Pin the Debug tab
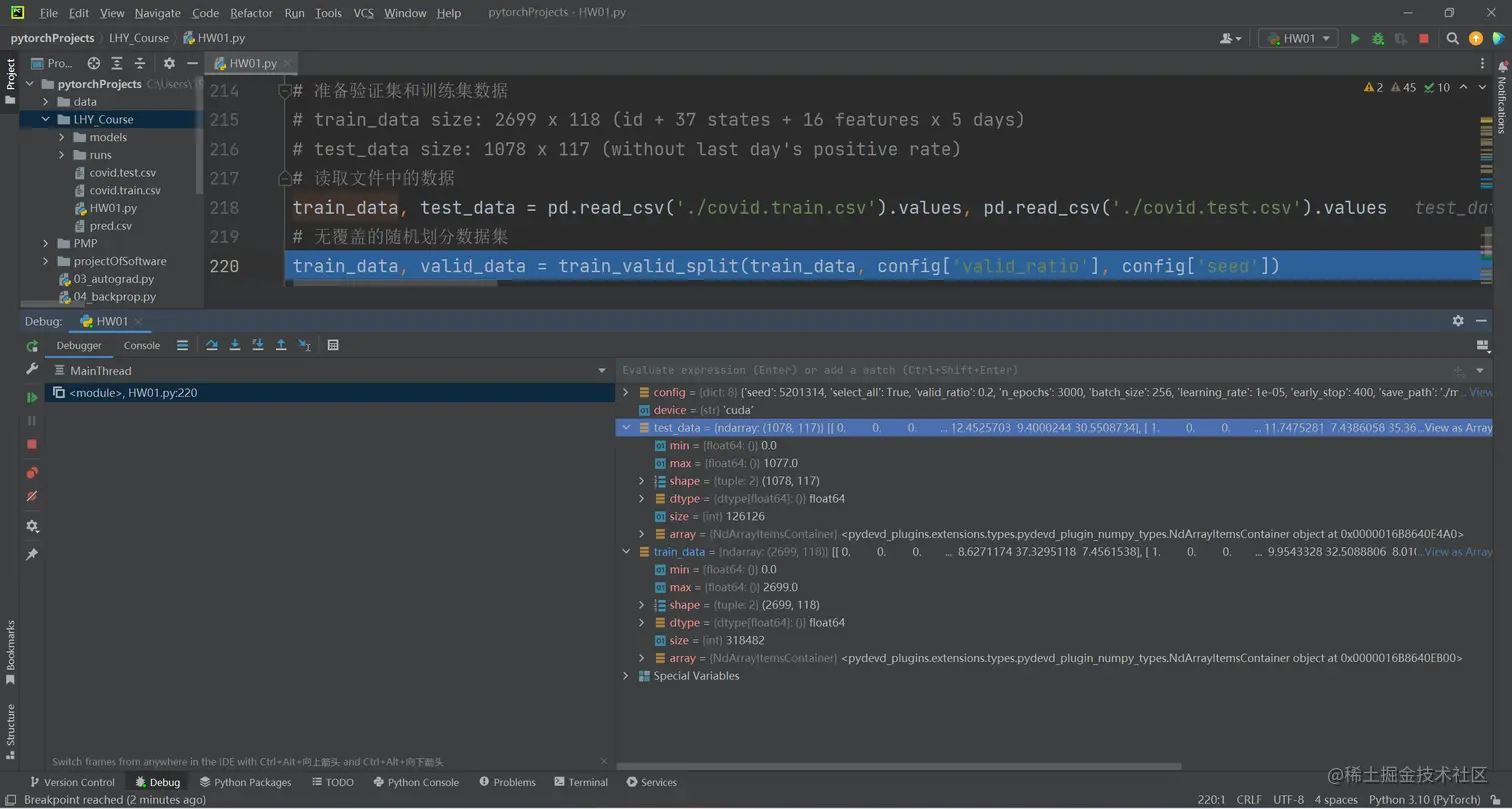 [x=32, y=554]
